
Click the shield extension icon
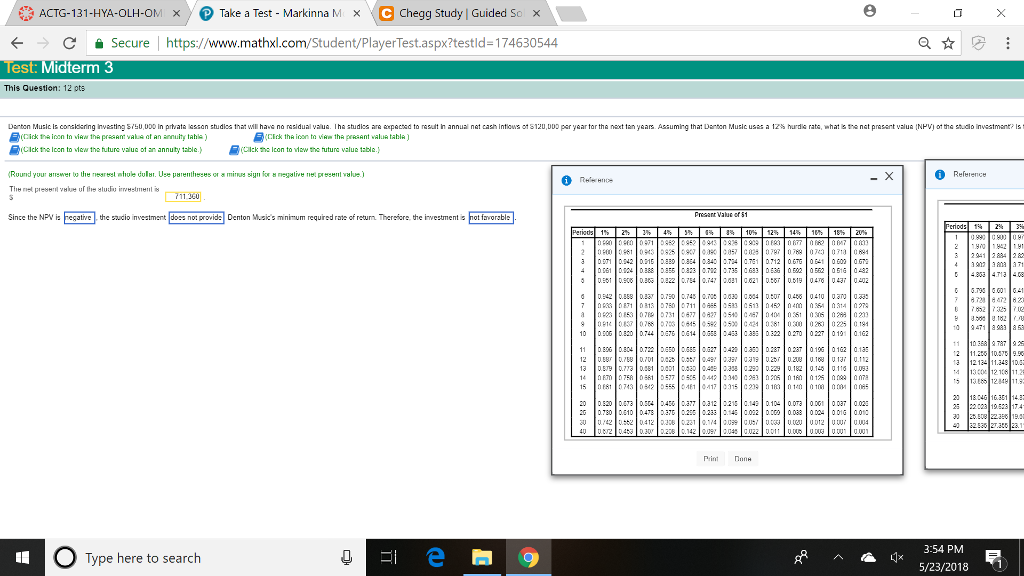(978, 43)
